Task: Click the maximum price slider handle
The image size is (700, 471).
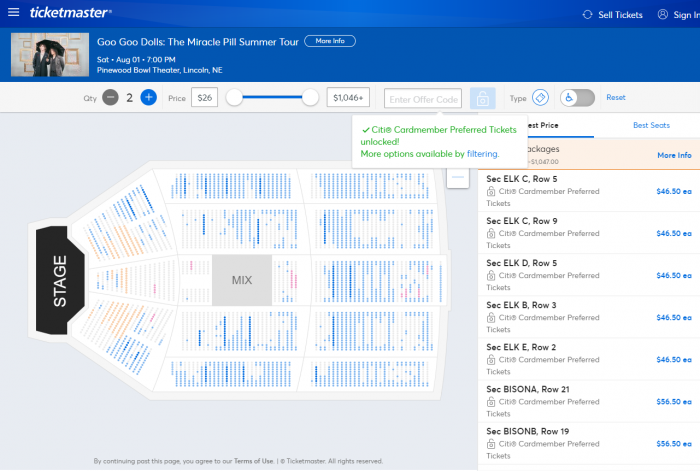Action: (310, 98)
